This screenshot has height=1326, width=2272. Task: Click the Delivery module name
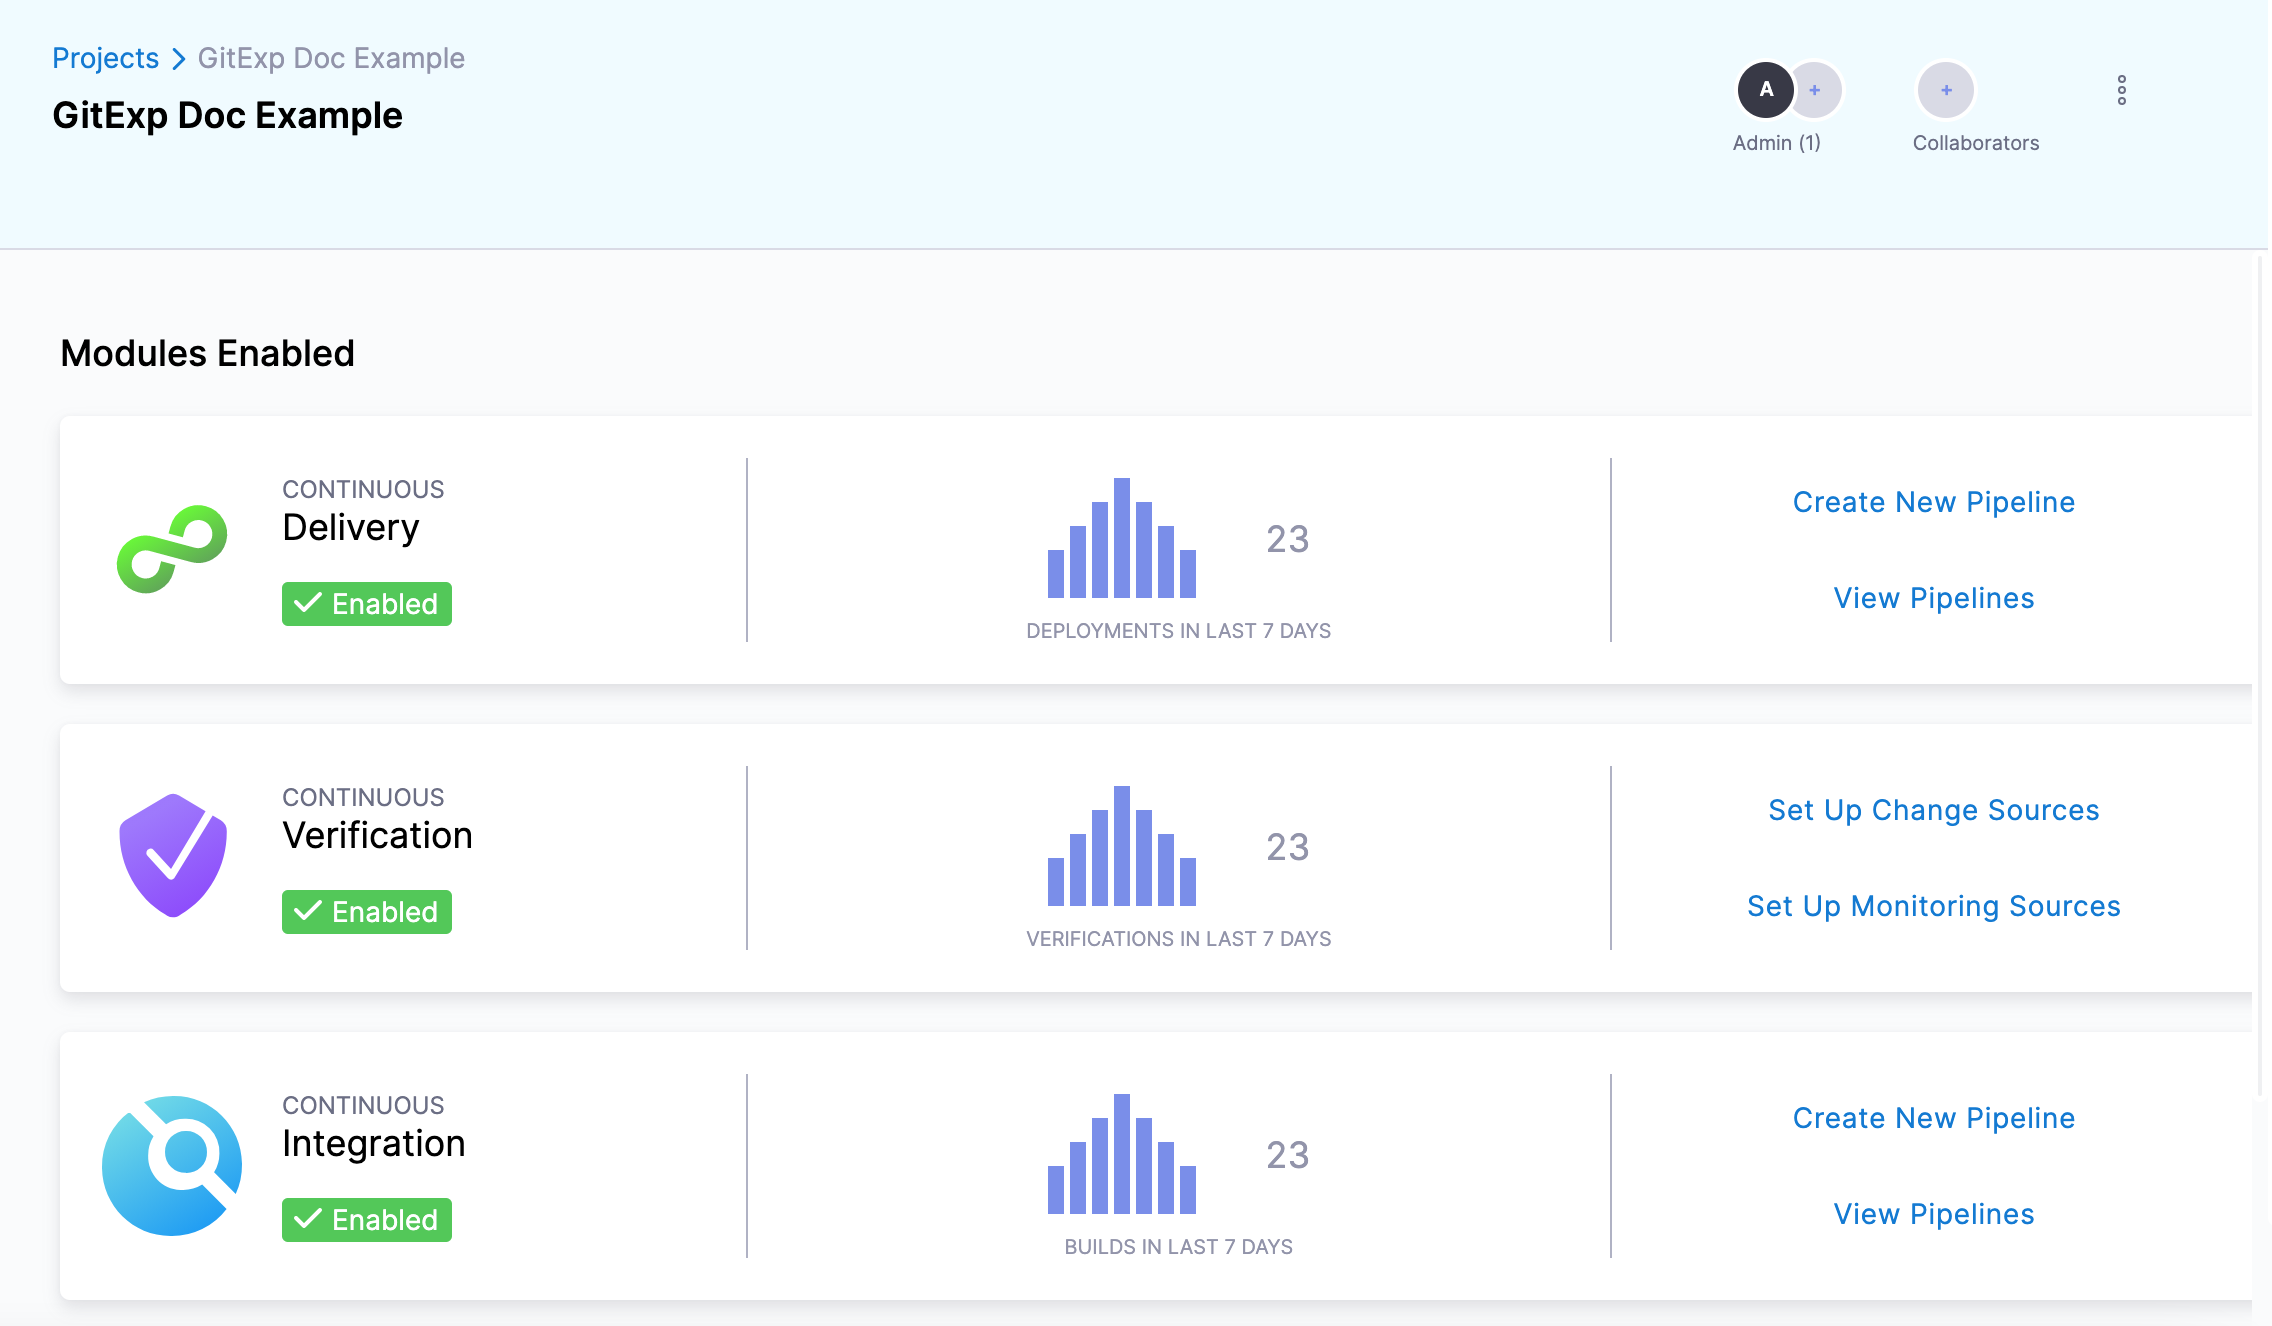(351, 528)
